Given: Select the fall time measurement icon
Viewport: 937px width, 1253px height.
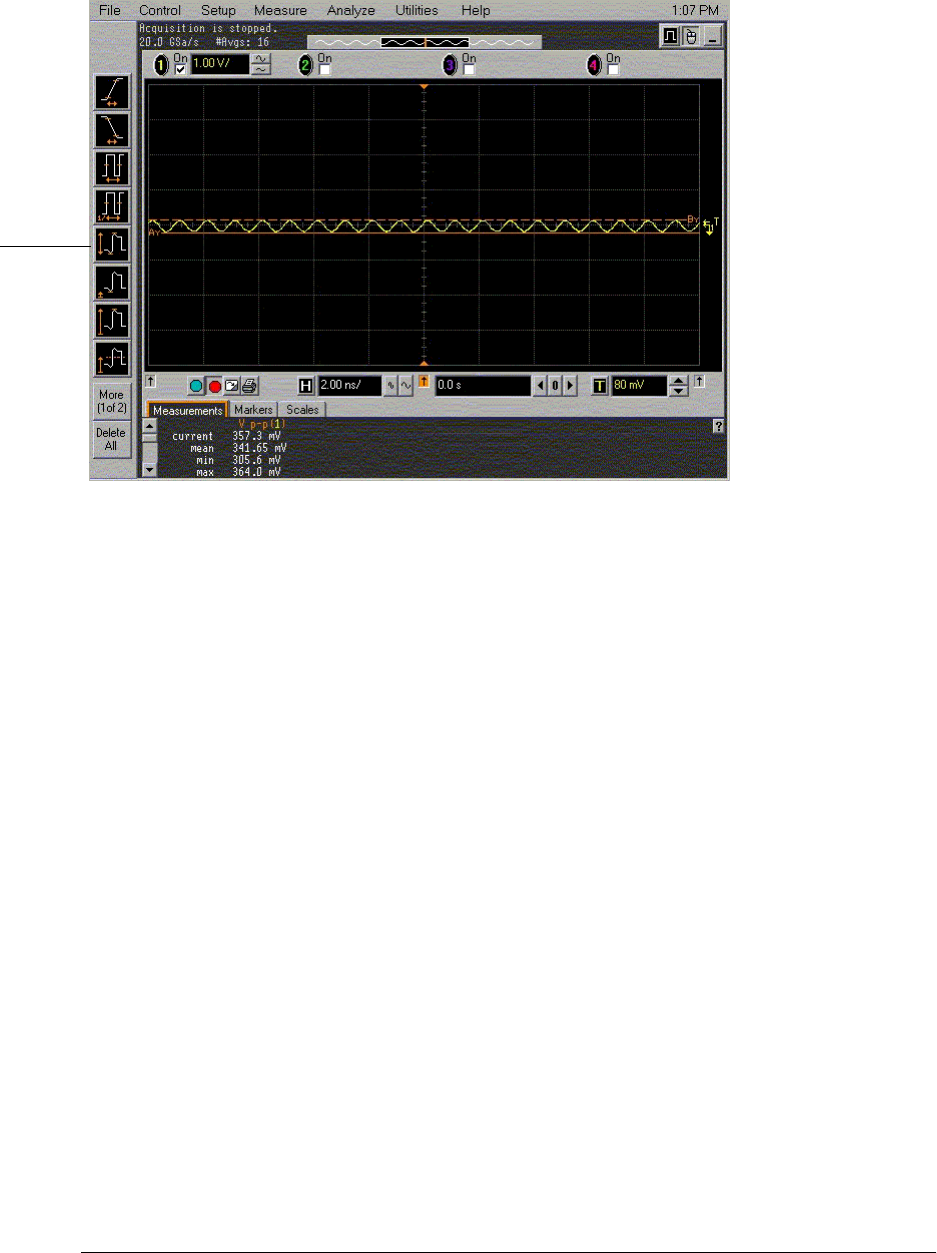Looking at the screenshot, I should pos(111,130).
